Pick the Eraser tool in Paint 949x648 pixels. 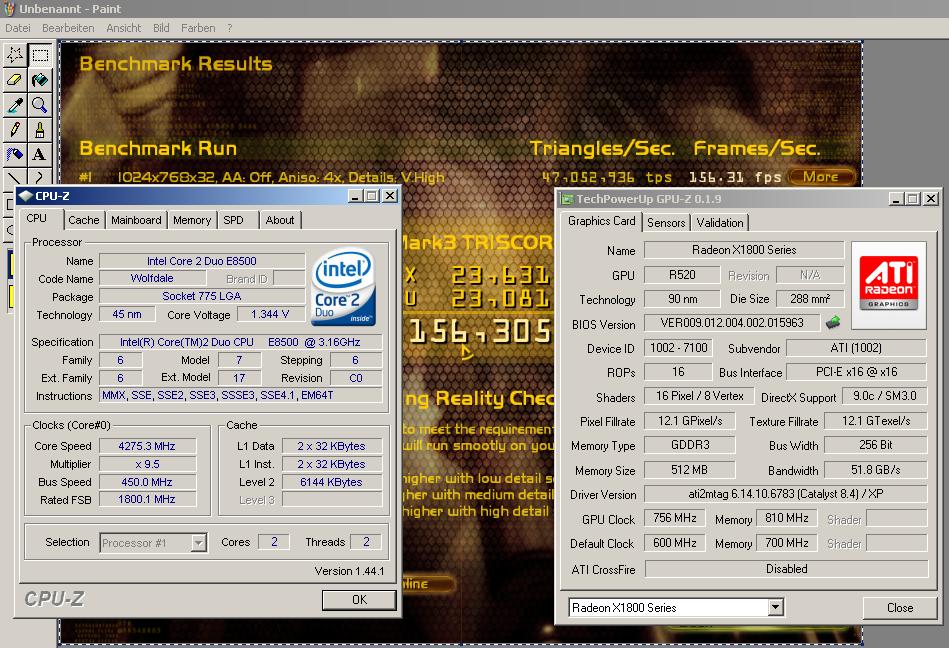tap(15, 80)
